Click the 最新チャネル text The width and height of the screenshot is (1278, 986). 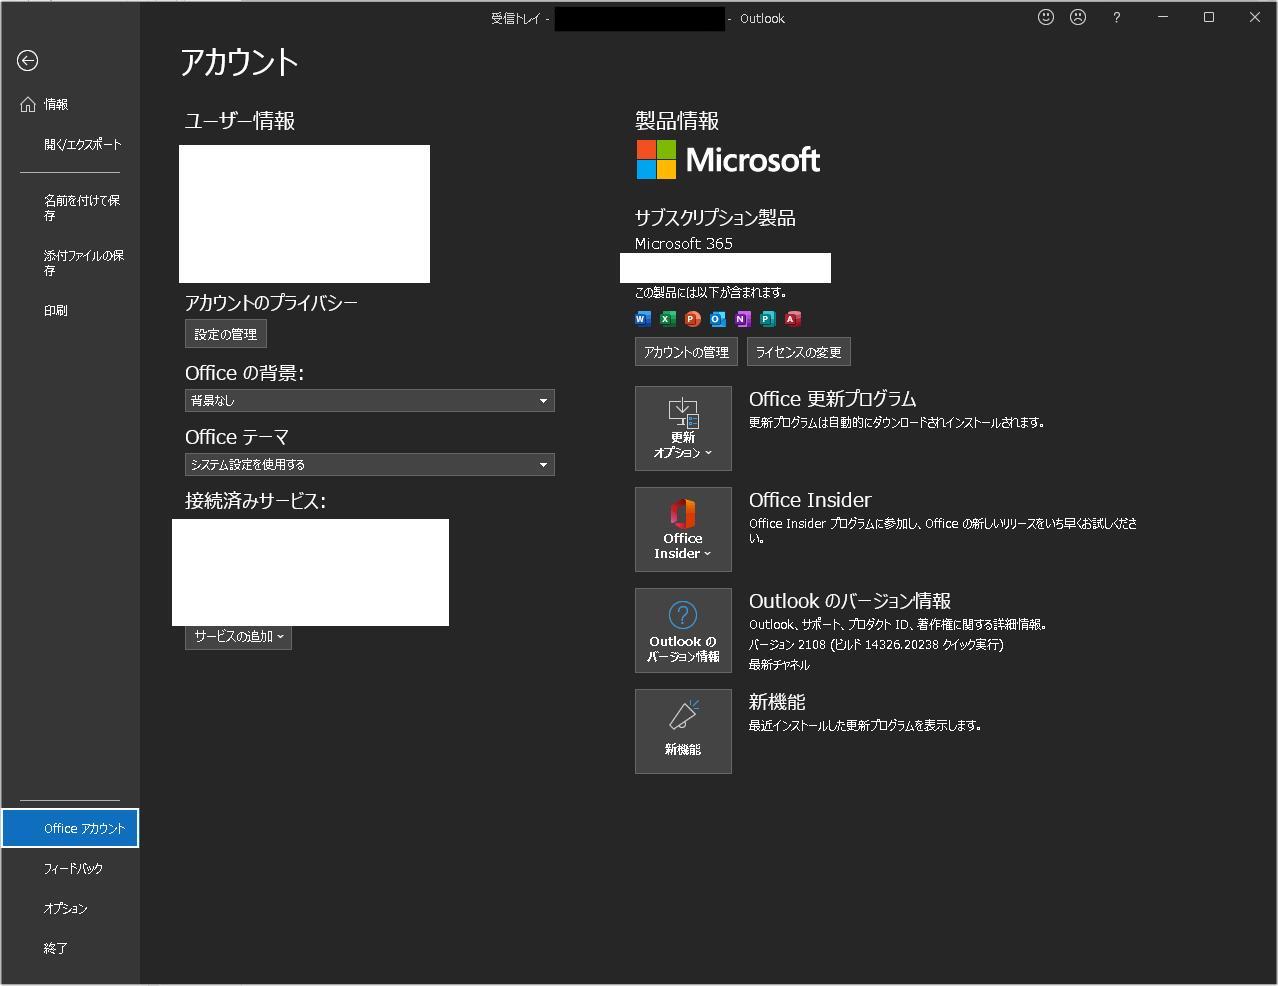coord(779,665)
